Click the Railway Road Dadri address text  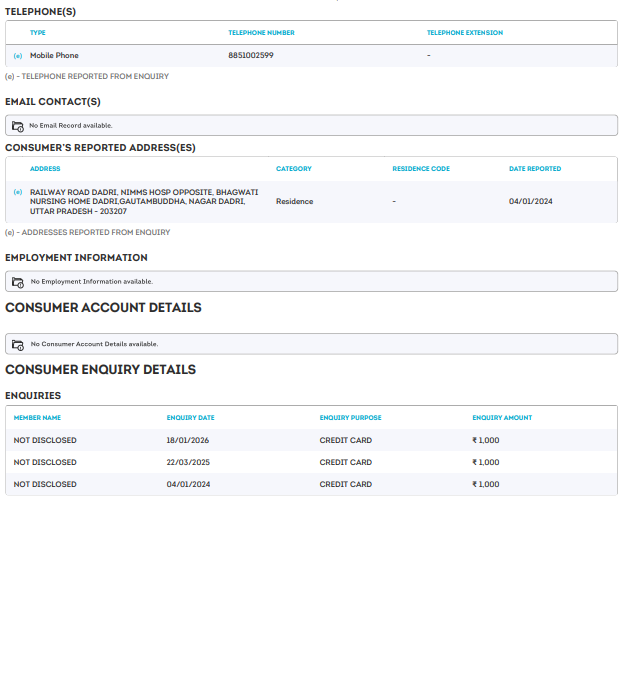click(x=144, y=201)
